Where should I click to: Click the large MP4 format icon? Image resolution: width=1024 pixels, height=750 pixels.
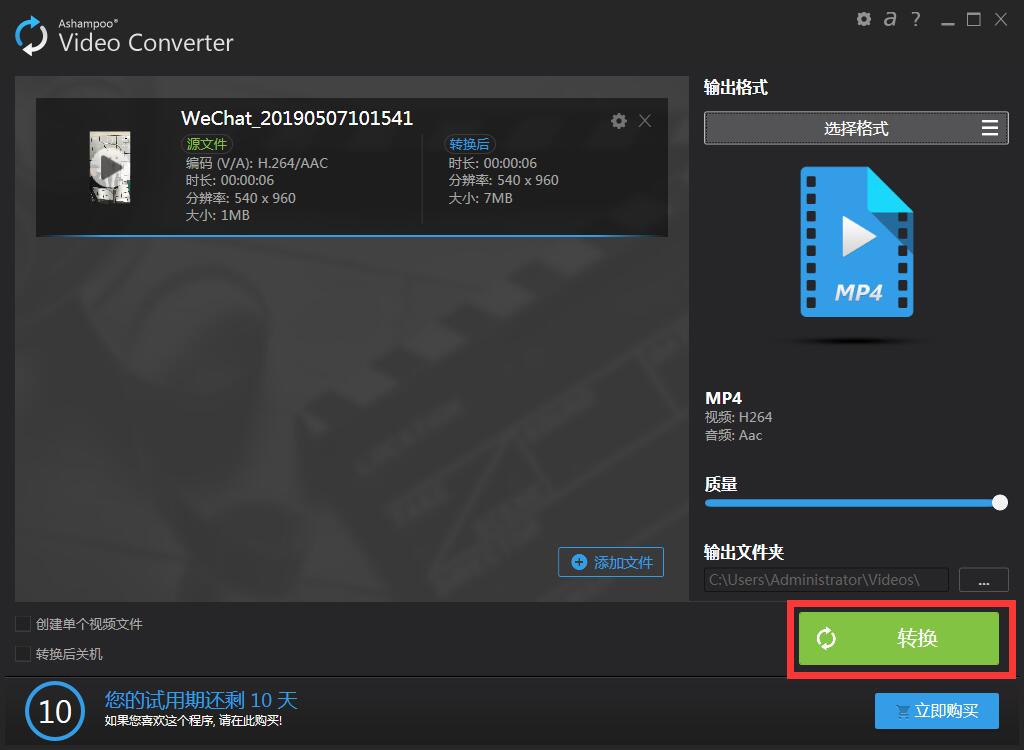[x=857, y=242]
